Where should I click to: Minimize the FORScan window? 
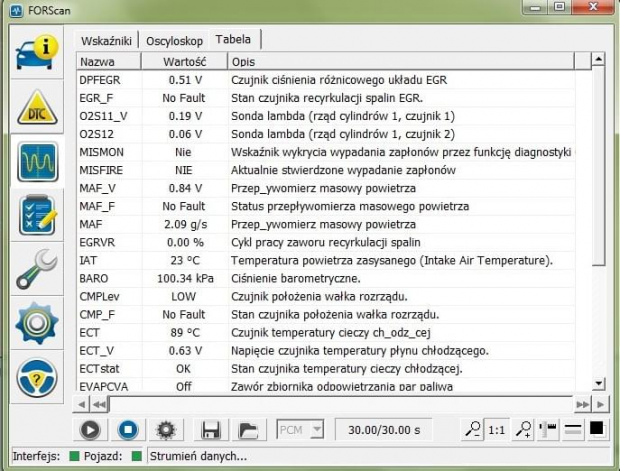[536, 8]
